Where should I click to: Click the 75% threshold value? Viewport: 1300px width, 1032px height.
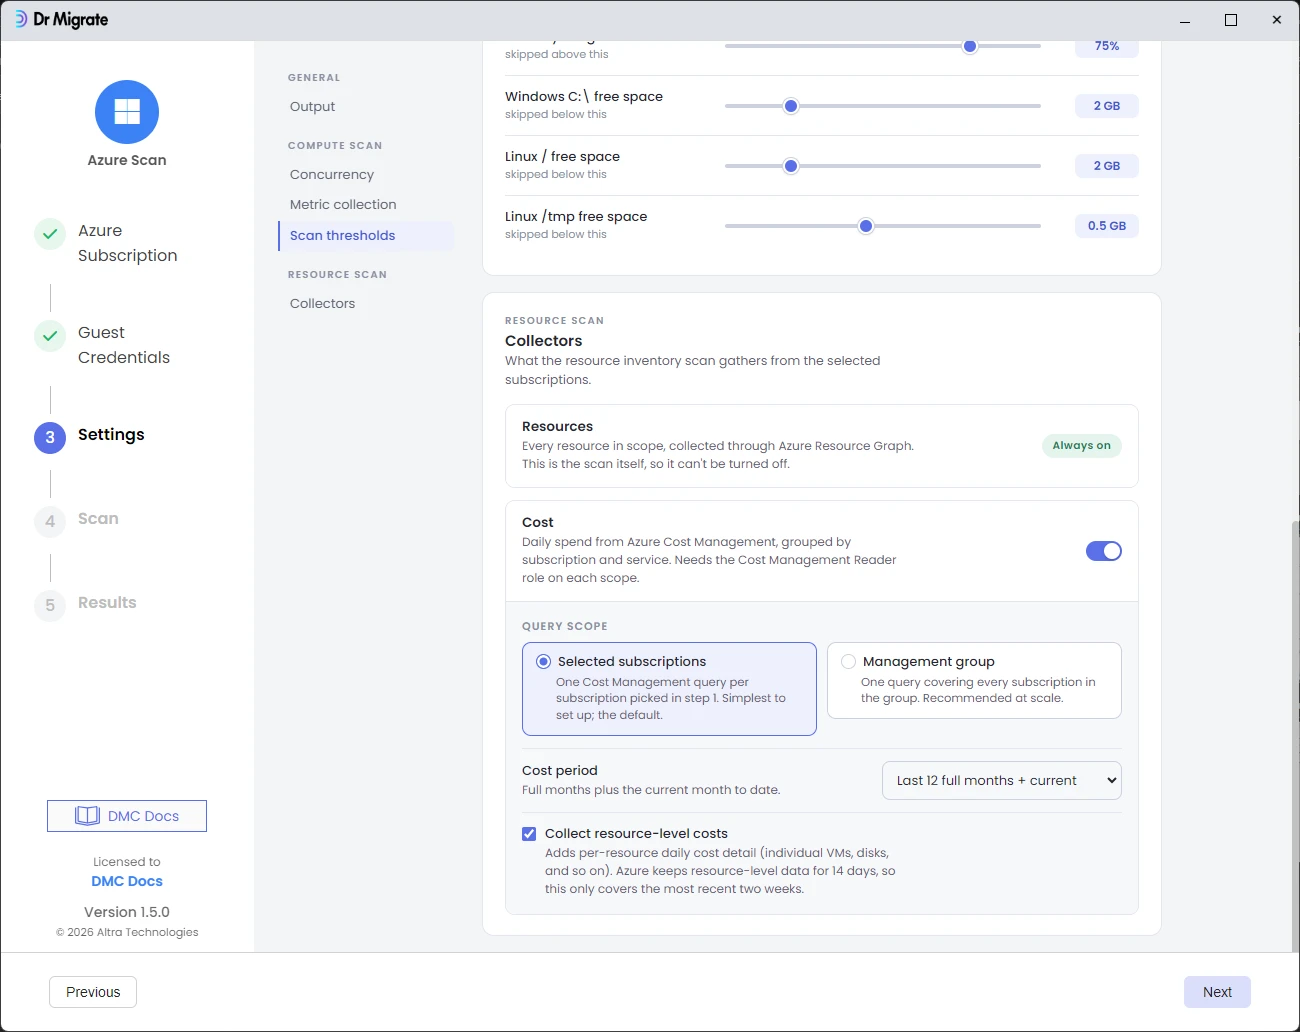tap(1107, 47)
